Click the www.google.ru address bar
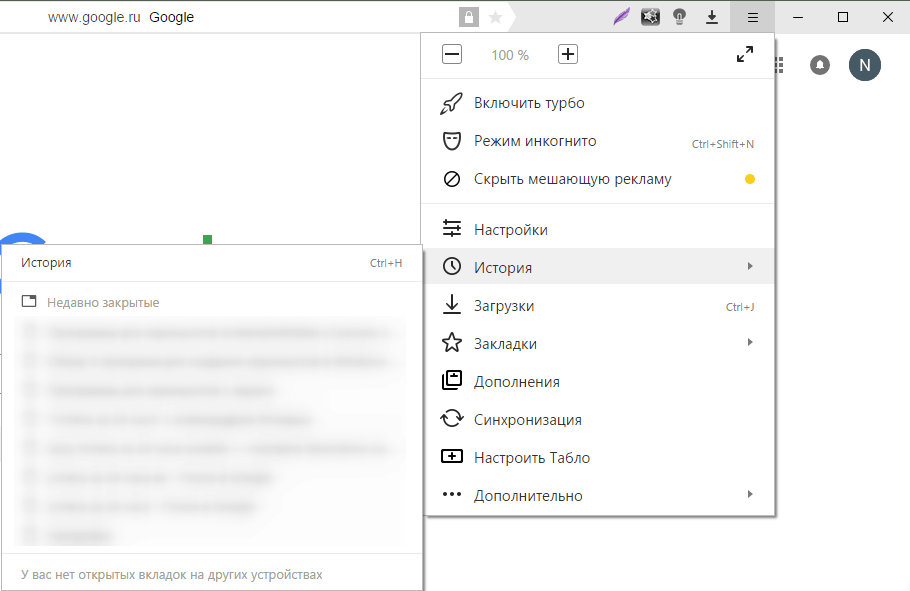Viewport: 910px width, 591px height. click(94, 17)
